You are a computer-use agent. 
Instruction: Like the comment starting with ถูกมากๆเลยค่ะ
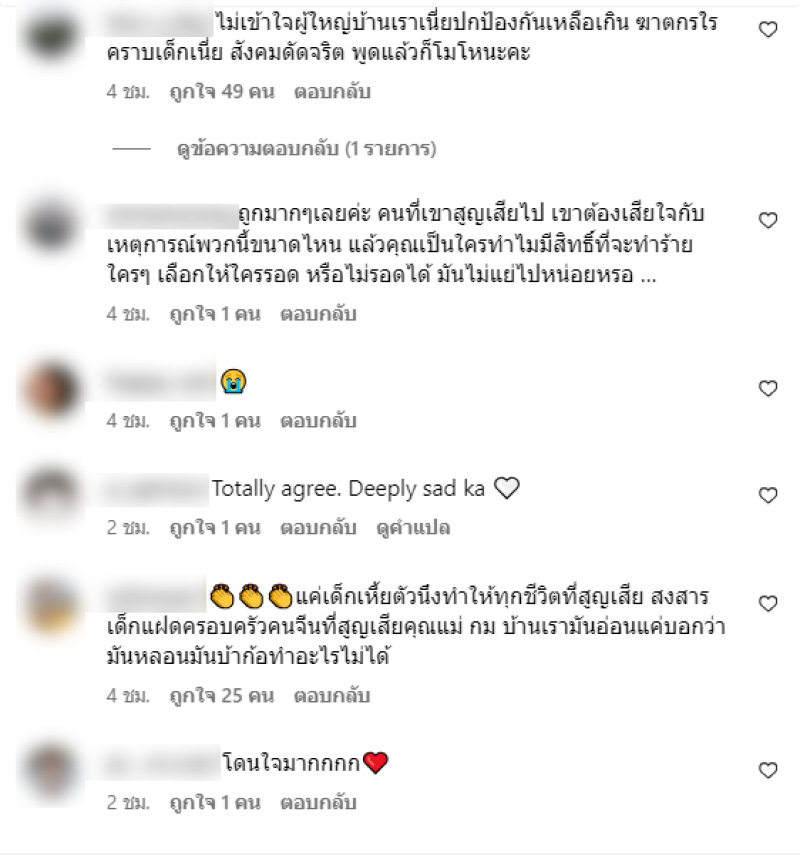768,220
